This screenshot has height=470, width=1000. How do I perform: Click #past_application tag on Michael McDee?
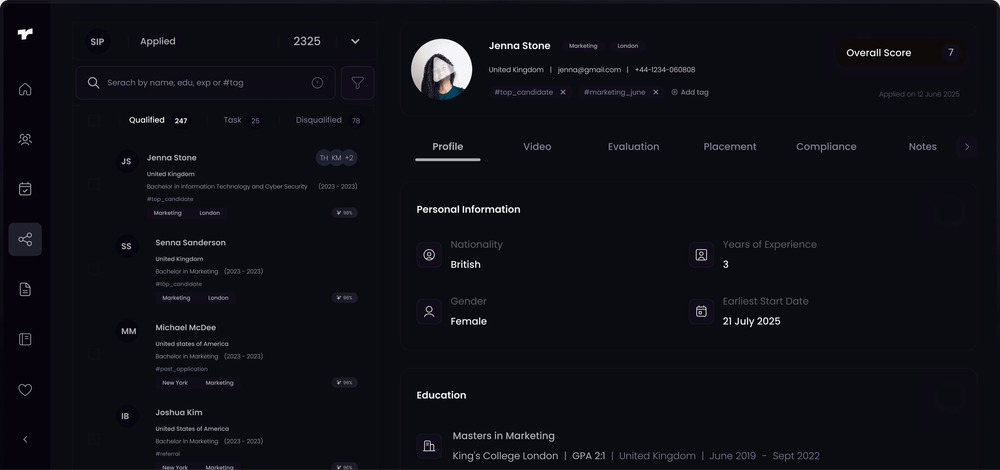182,369
